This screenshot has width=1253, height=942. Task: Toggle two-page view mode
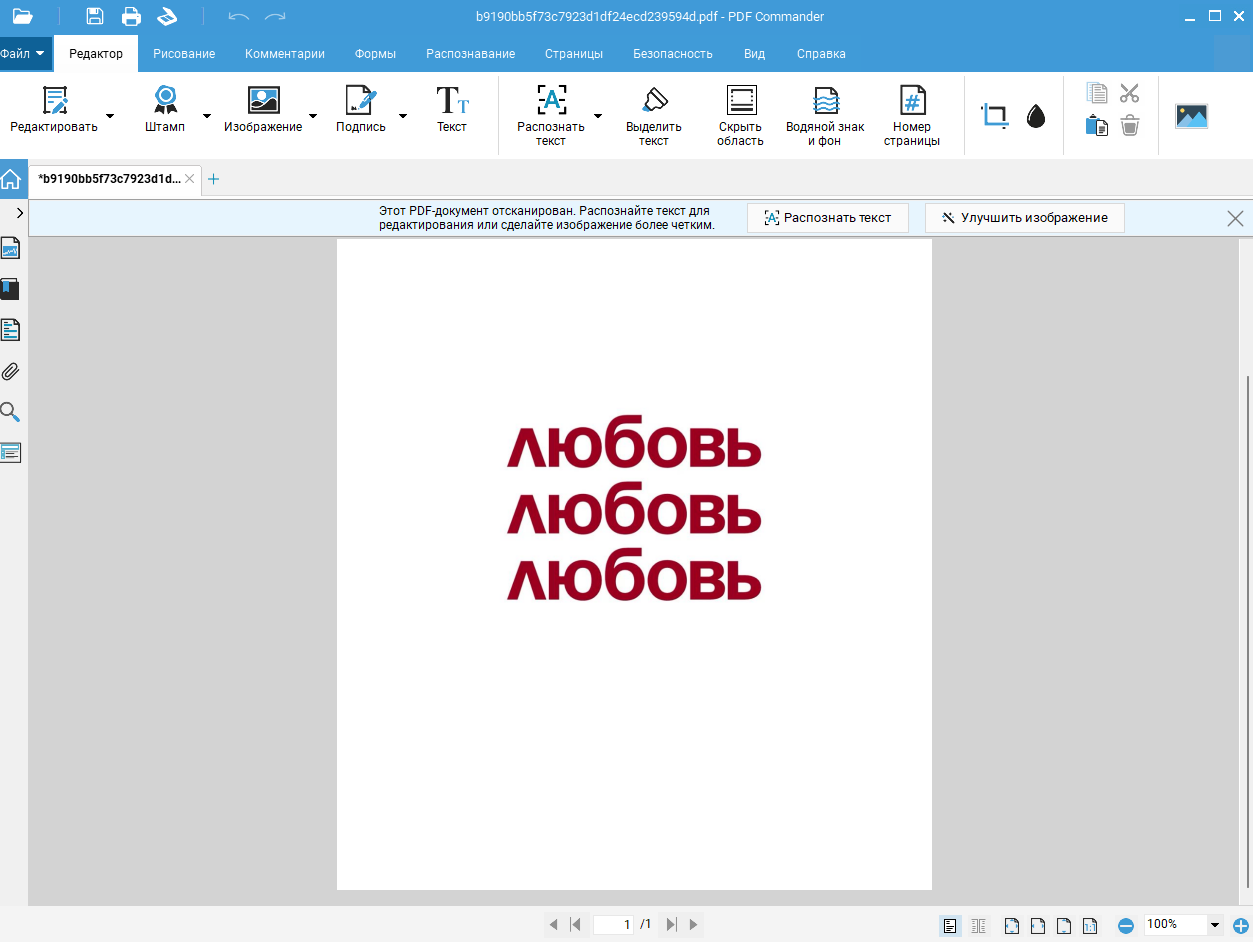pos(978,925)
